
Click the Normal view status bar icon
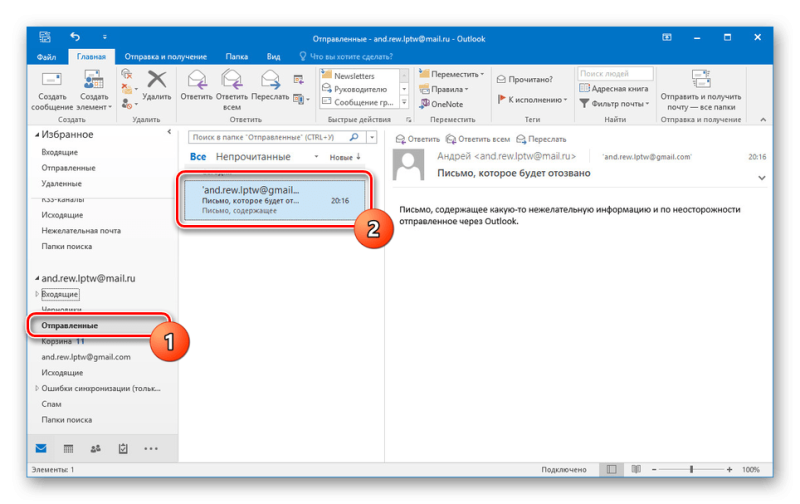coord(611,469)
